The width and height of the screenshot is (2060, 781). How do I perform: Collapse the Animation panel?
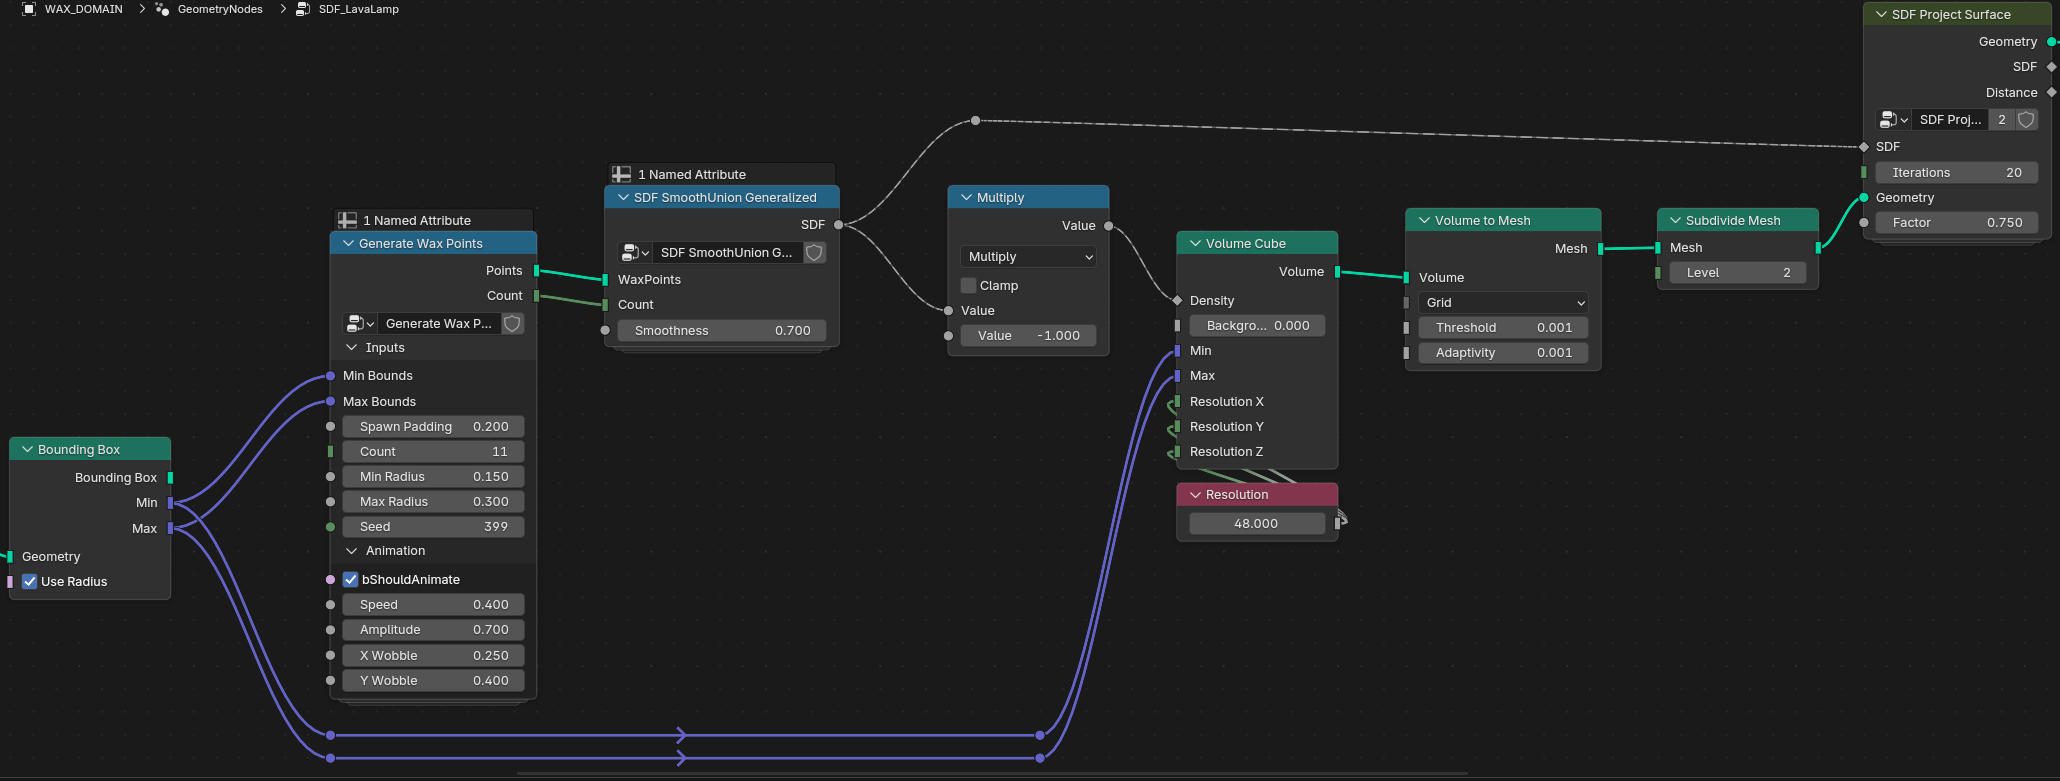point(352,551)
